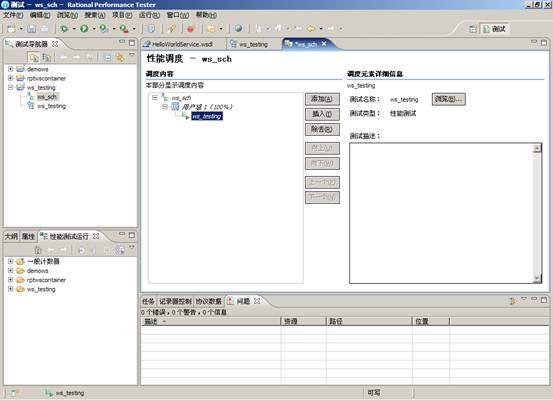Viewport: 553px width, 401px height.
Task: Click the 插入 button
Action: click(322, 114)
